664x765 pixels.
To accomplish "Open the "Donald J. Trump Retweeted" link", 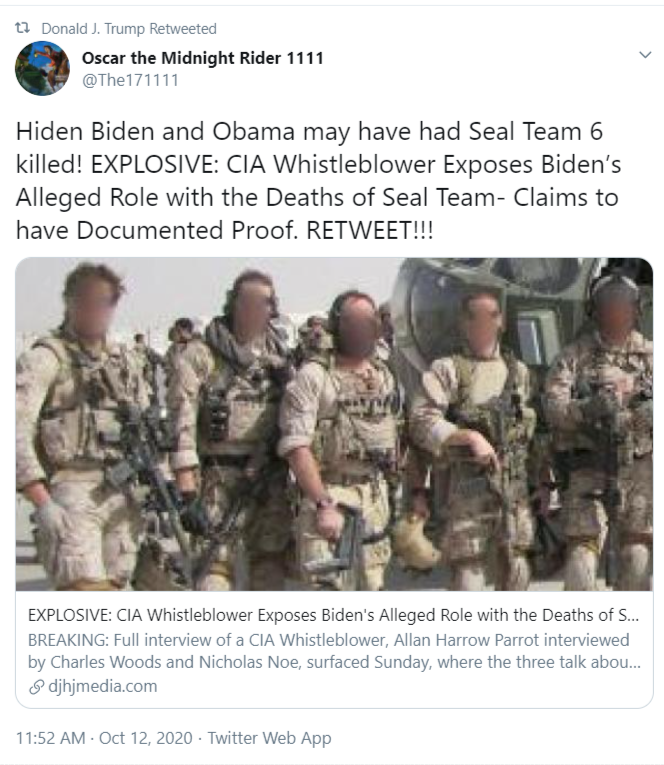I will coord(129,29).
